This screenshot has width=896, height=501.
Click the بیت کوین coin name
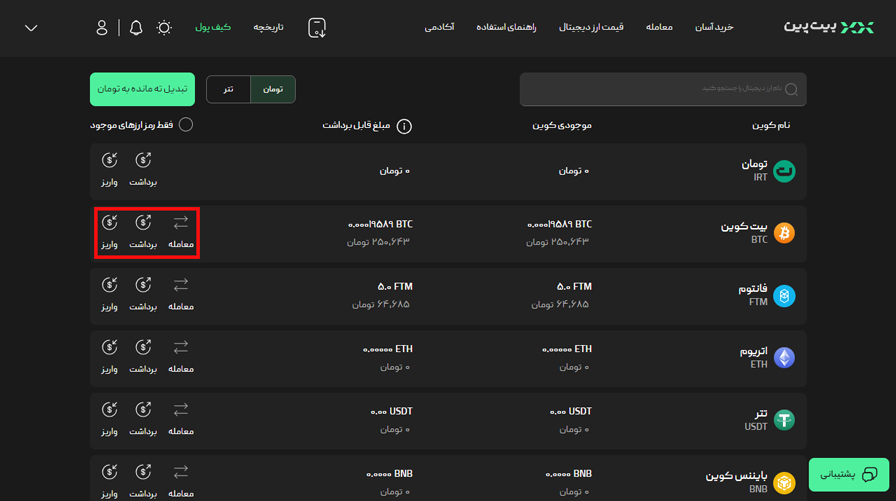click(744, 226)
